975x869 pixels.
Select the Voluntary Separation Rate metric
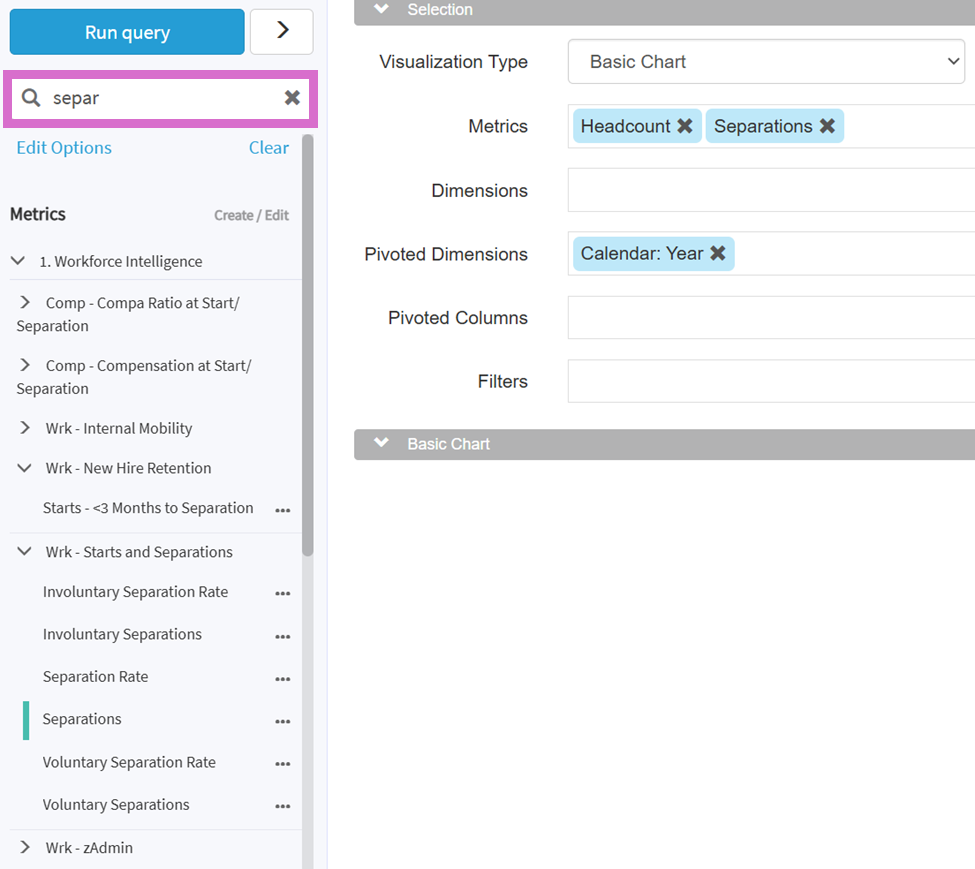point(129,762)
